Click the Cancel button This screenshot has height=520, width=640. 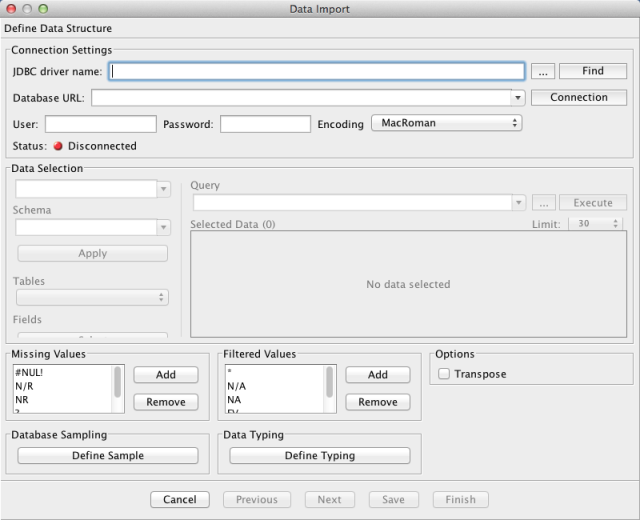click(180, 500)
